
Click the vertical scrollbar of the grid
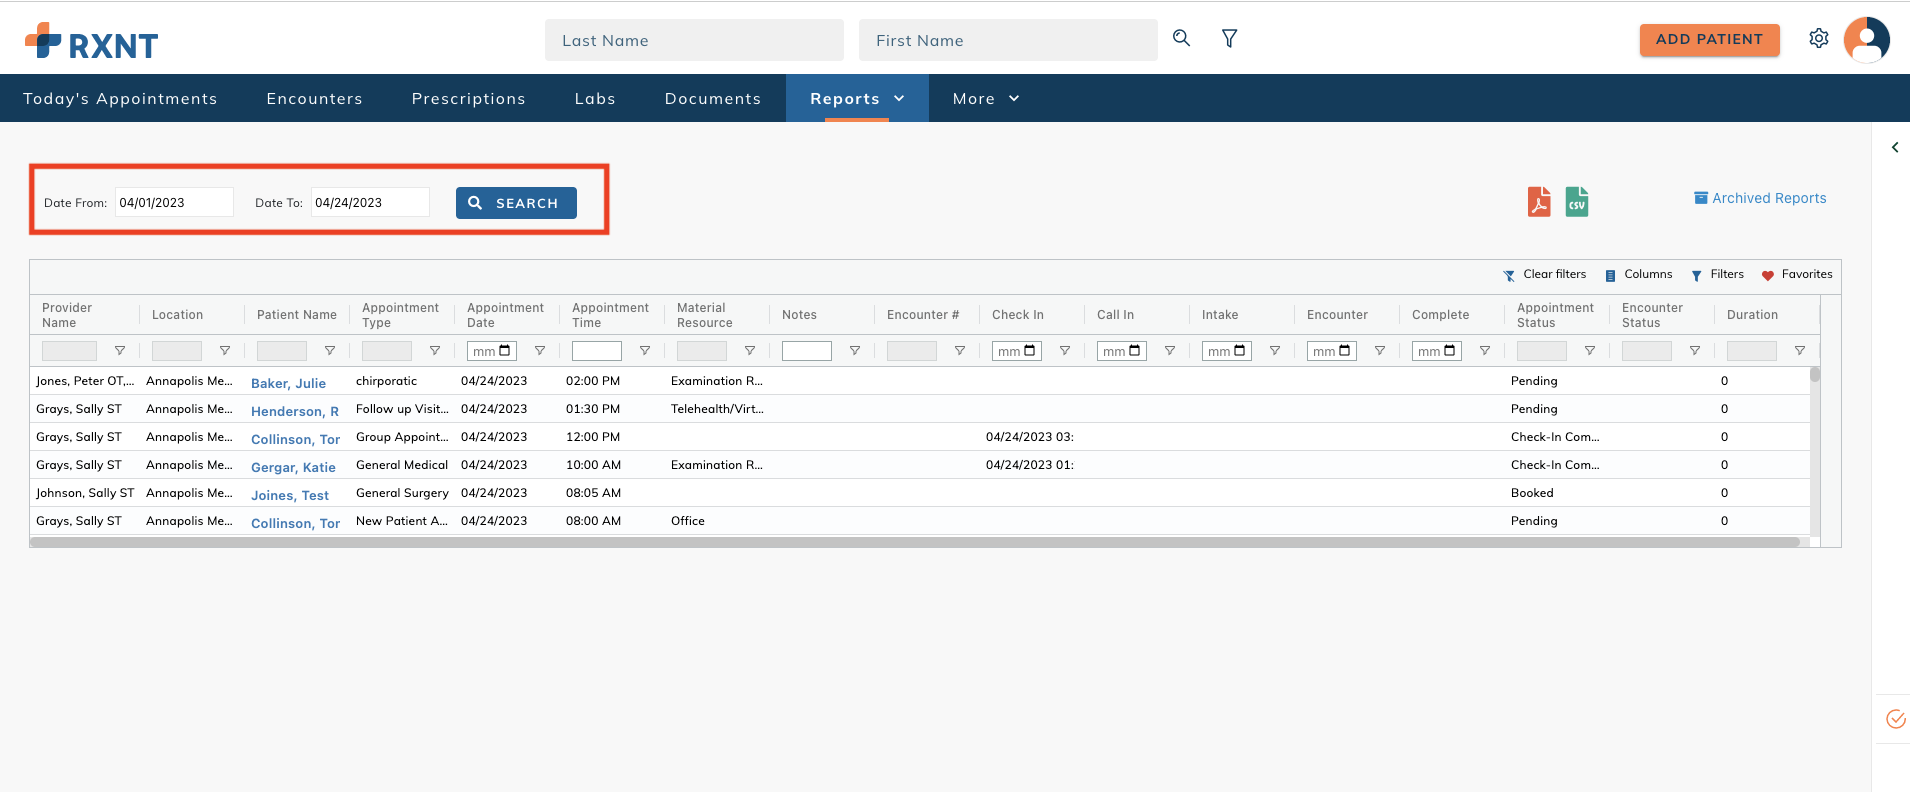pos(1815,375)
